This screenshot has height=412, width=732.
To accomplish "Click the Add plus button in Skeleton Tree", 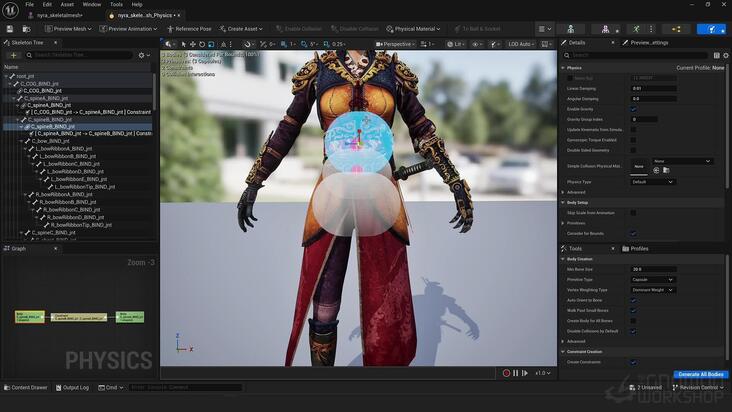I will 14,55.
